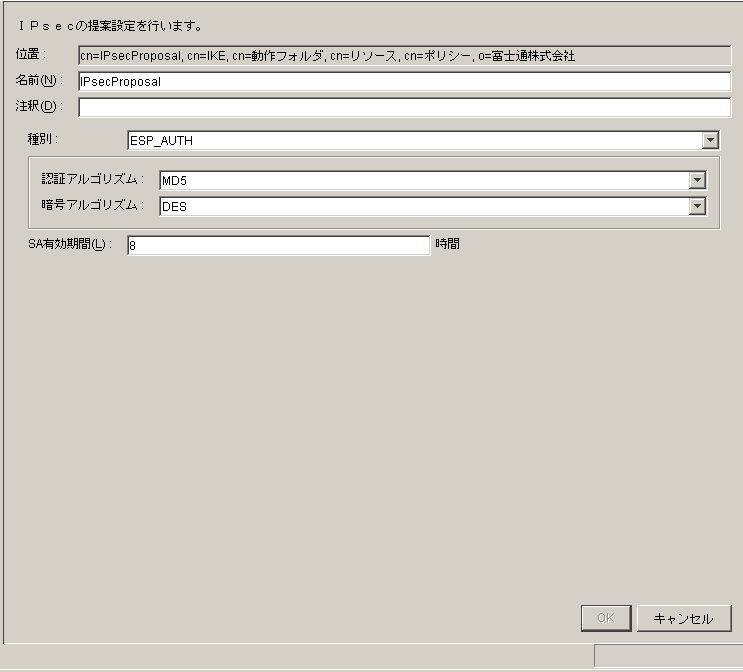Open the 種別 ESP_AUTH dropdown arrow
This screenshot has height=672, width=743.
(x=710, y=140)
